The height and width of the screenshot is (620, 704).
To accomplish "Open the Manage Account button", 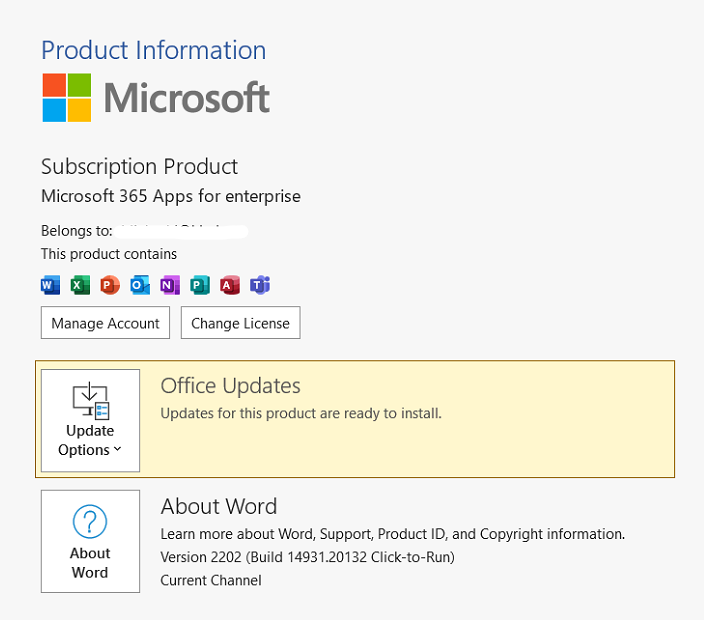I will pos(106,323).
